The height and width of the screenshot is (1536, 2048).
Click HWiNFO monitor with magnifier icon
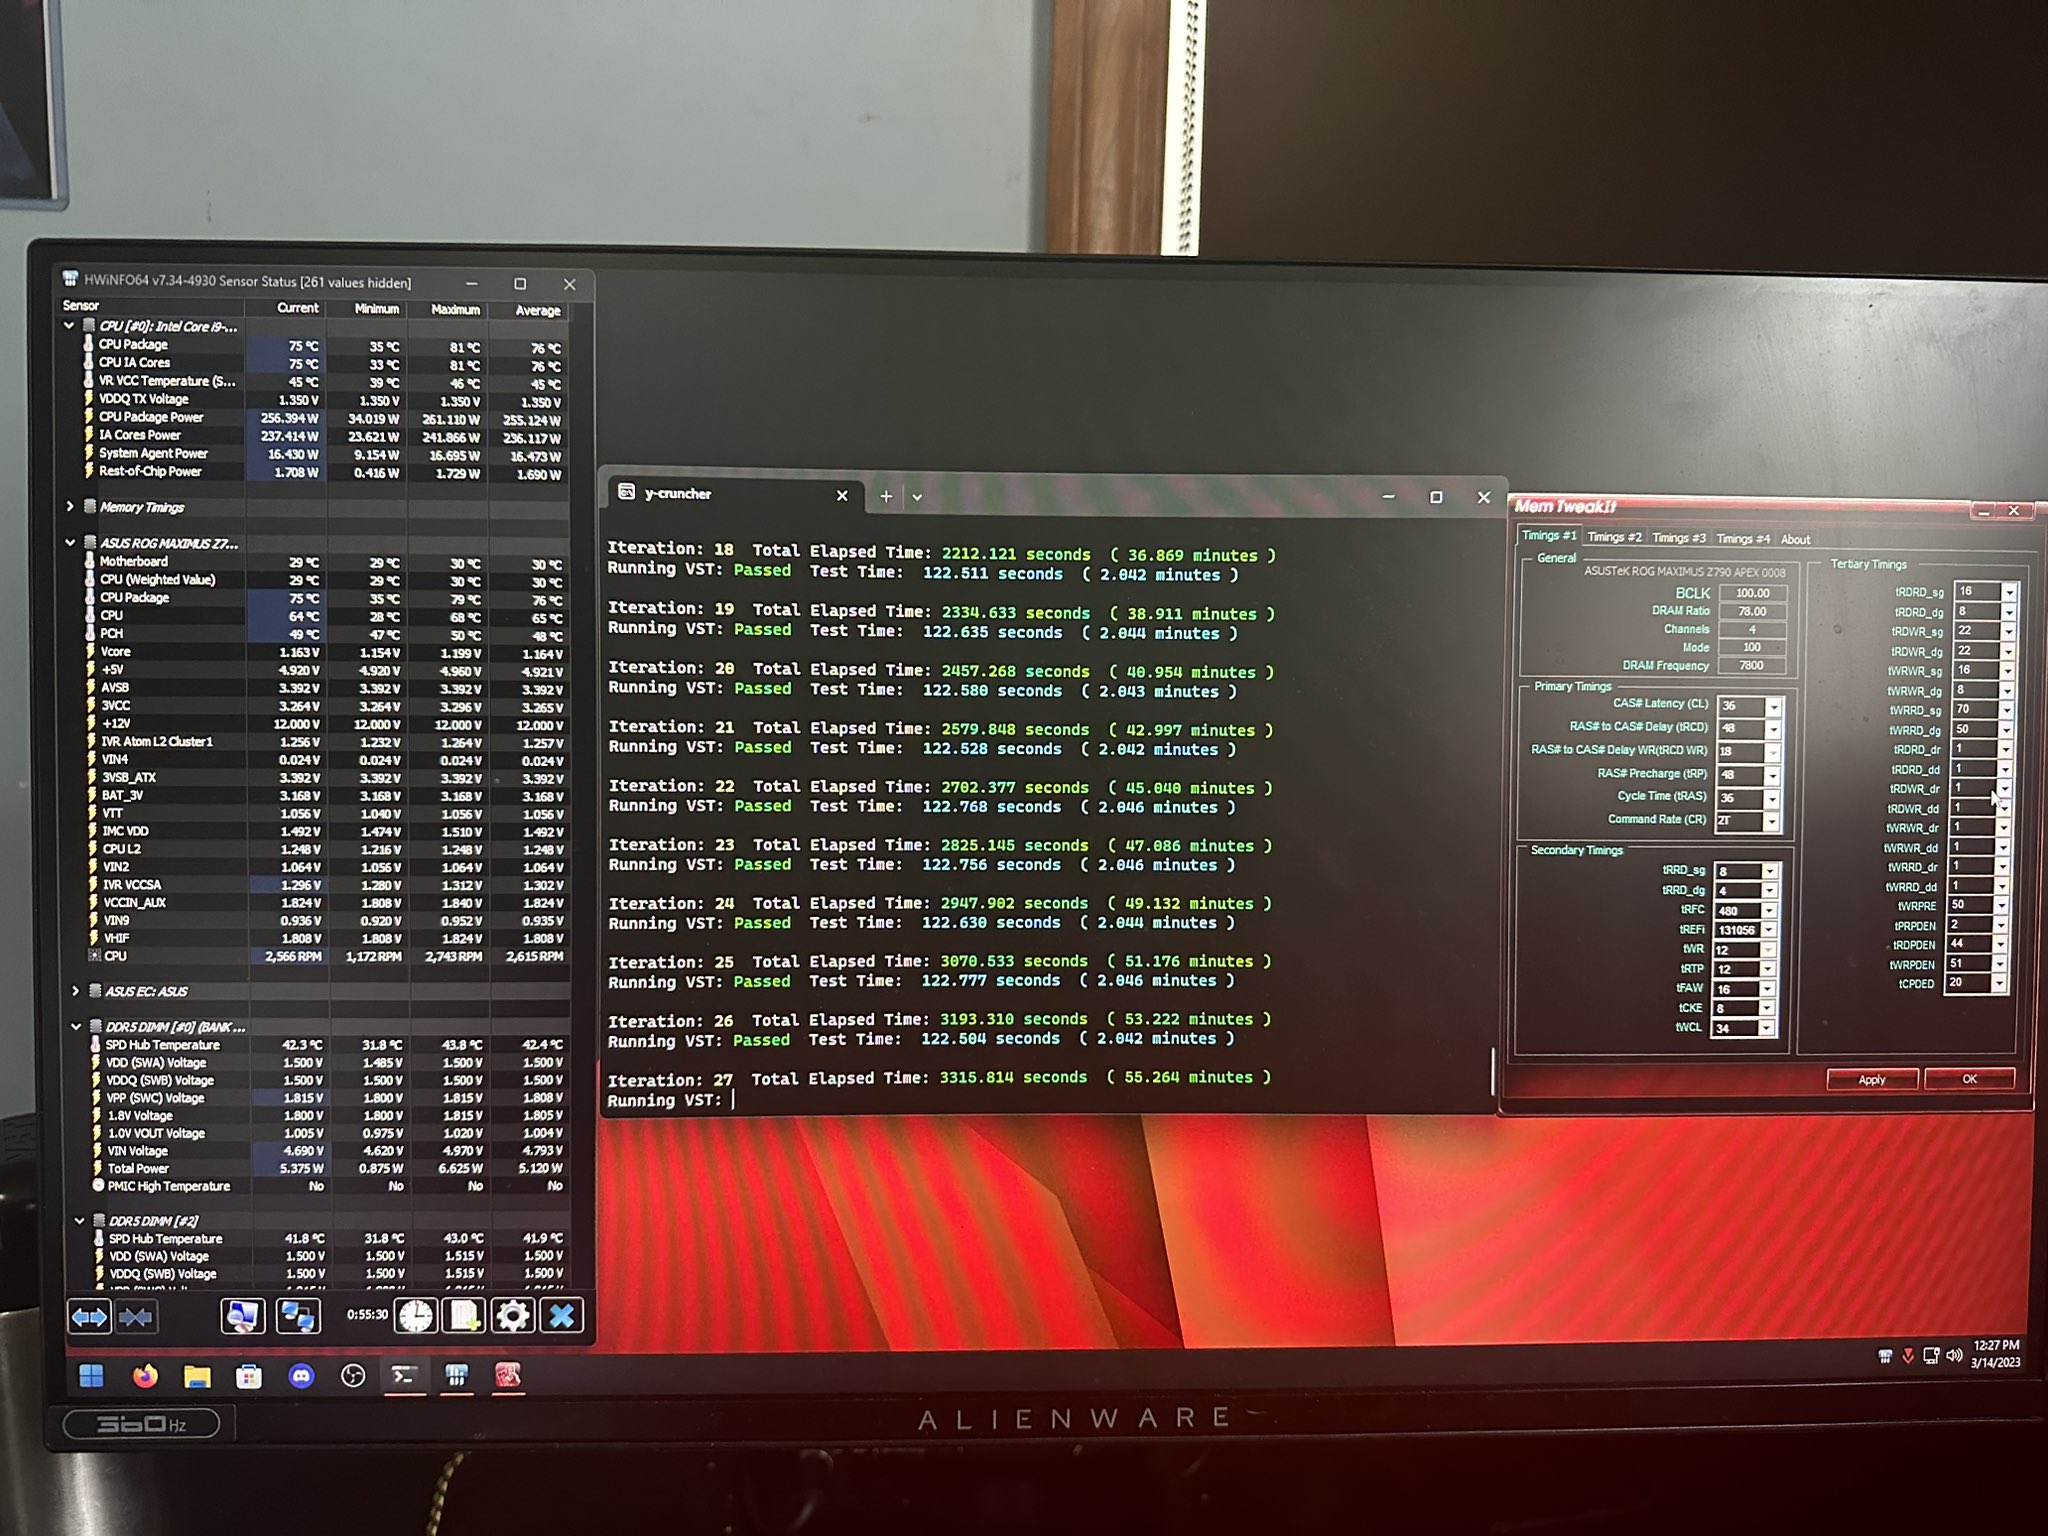coord(242,1316)
